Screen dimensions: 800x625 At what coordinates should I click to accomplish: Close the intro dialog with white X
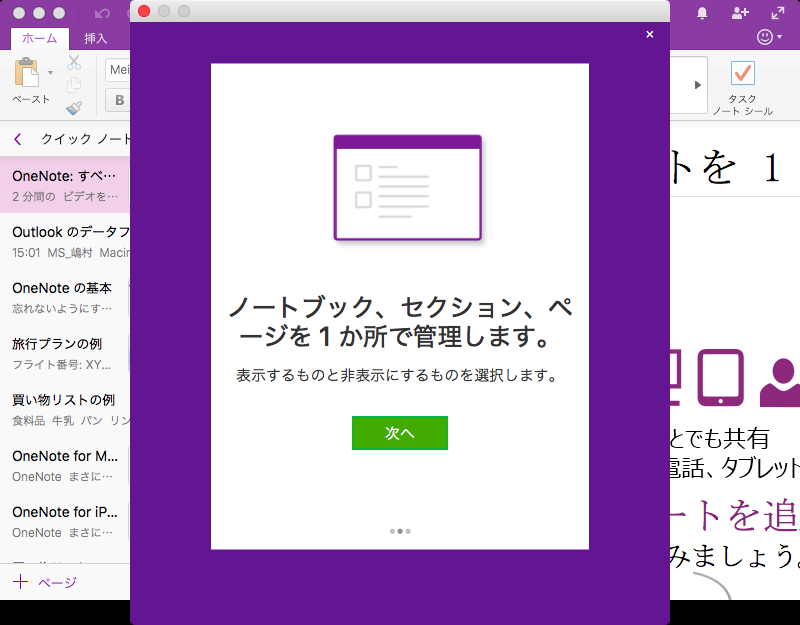(649, 34)
